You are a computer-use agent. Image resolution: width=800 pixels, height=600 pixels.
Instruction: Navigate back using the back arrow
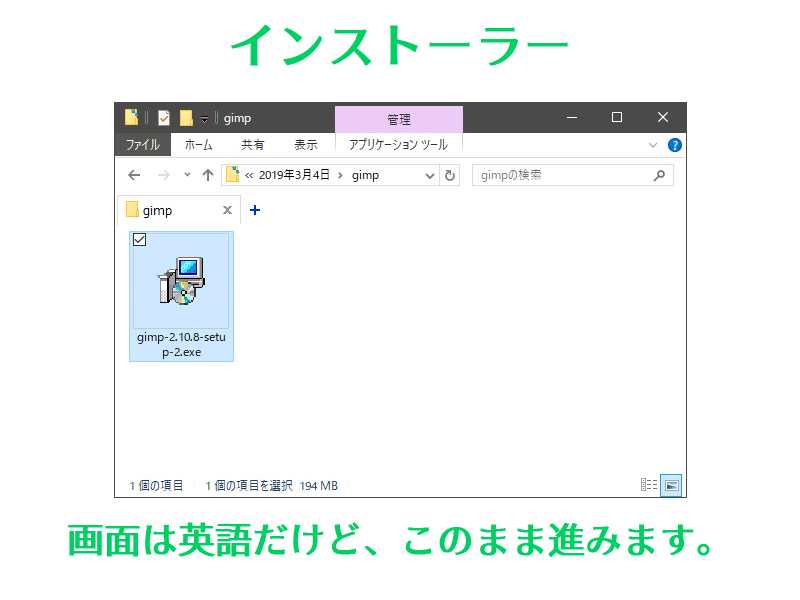(x=133, y=175)
